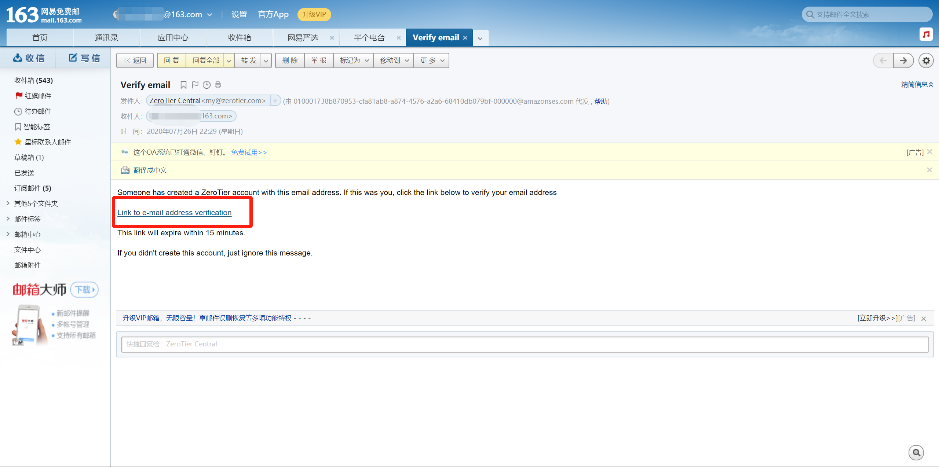Switch to the 收件箱 tab

point(239,37)
